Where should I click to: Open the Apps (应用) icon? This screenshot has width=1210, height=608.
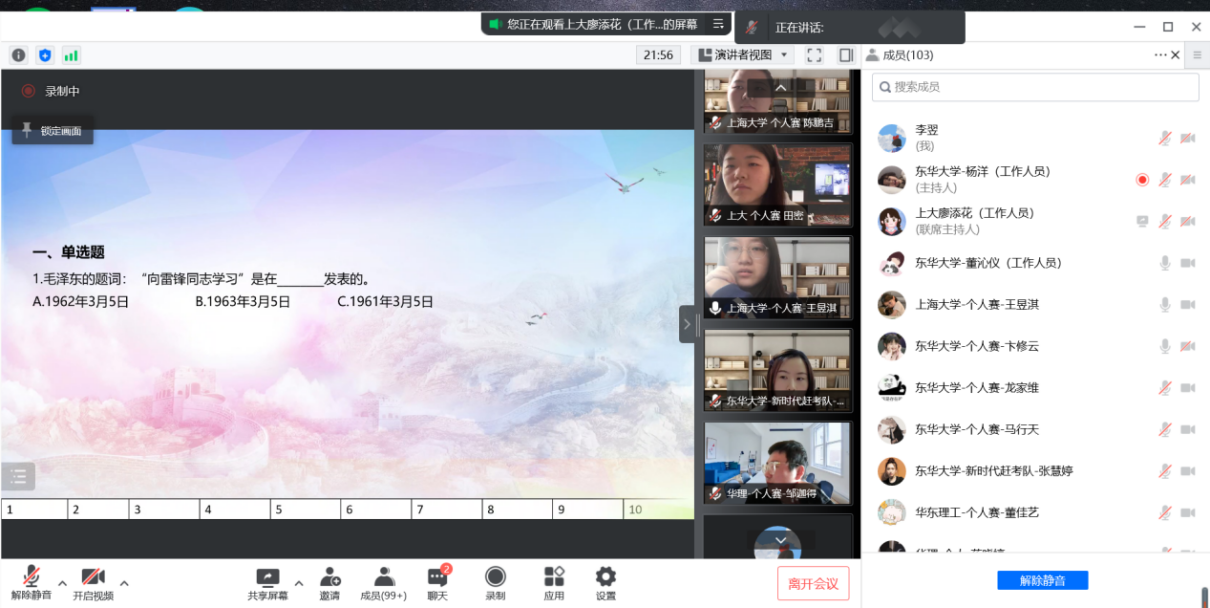[x=554, y=583]
